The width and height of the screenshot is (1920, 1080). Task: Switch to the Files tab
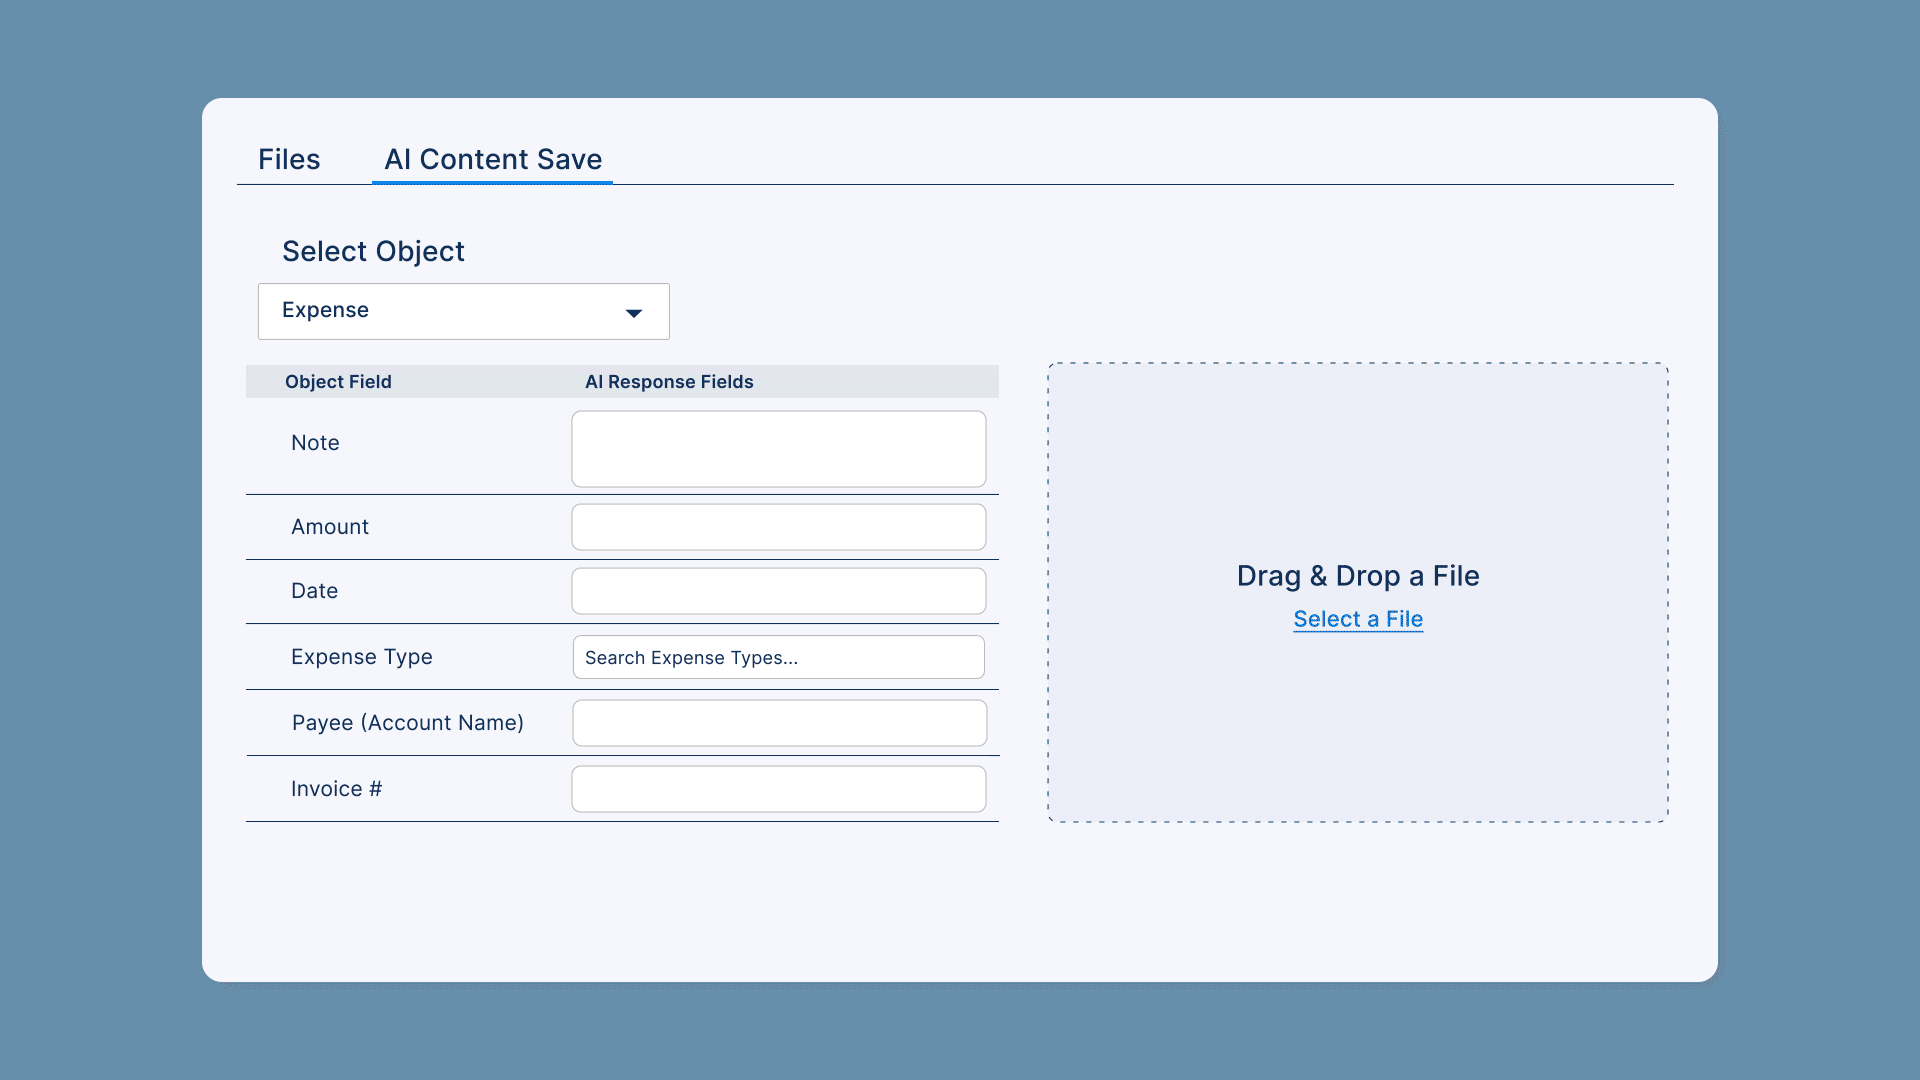pyautogui.click(x=289, y=159)
